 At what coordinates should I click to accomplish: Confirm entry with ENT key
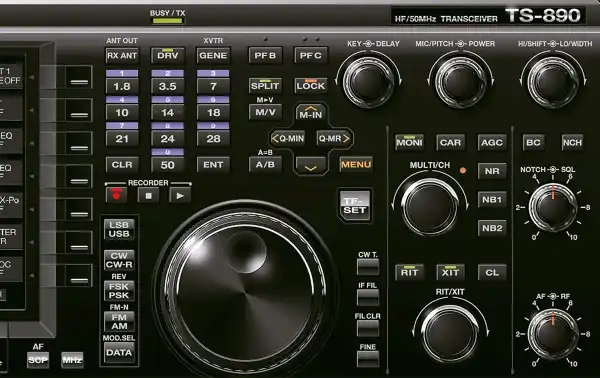point(213,165)
